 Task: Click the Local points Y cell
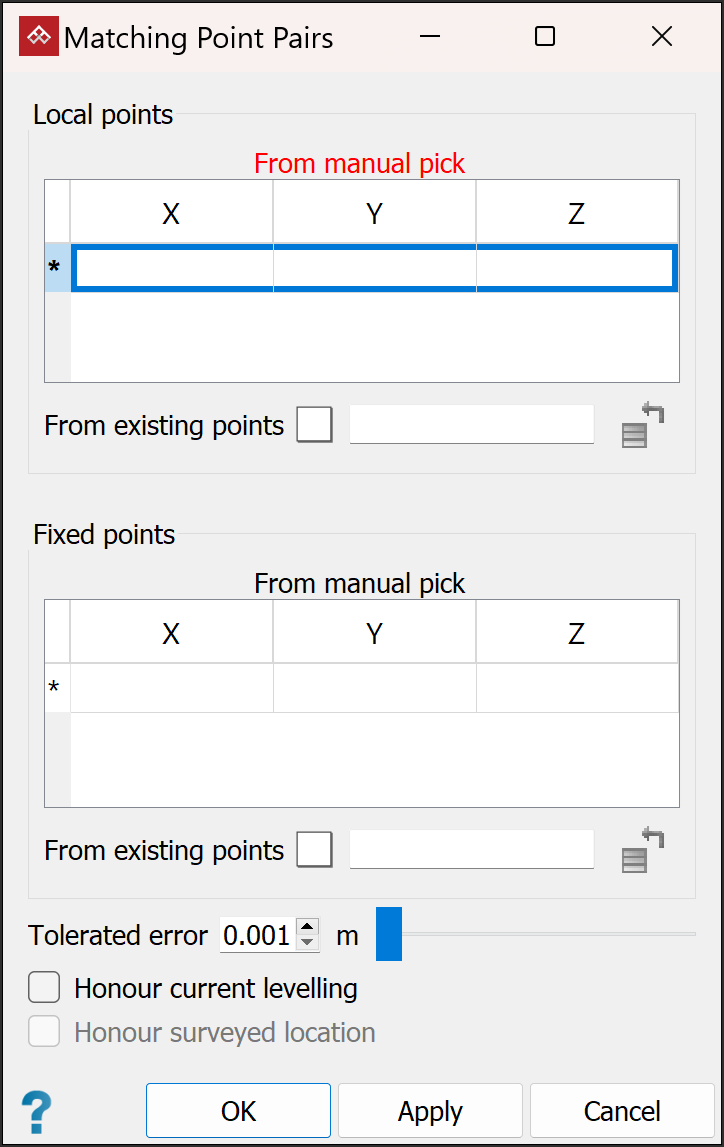(x=374, y=268)
